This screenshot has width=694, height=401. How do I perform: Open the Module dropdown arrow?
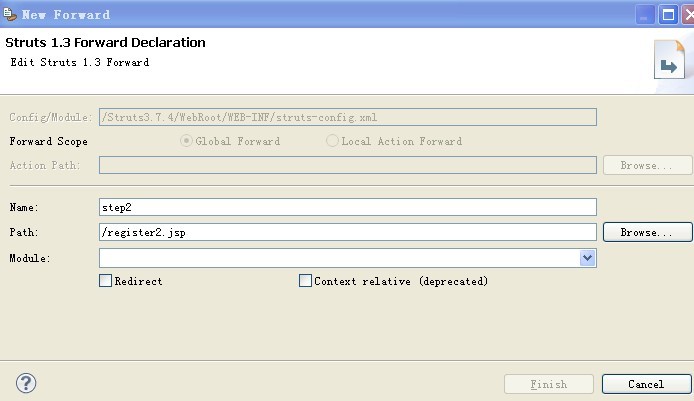[587, 258]
